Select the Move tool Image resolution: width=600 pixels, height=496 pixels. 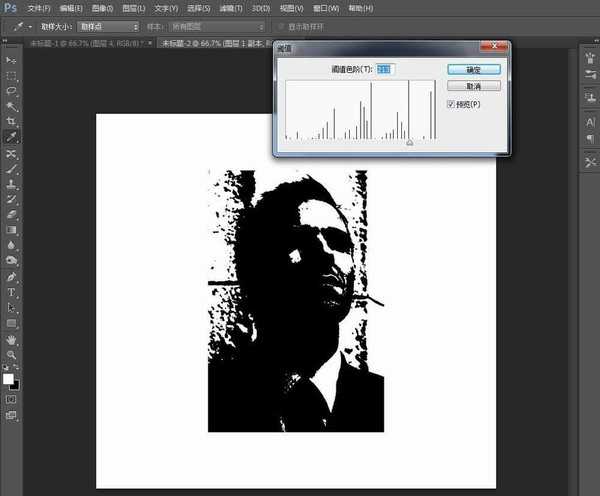[12, 61]
